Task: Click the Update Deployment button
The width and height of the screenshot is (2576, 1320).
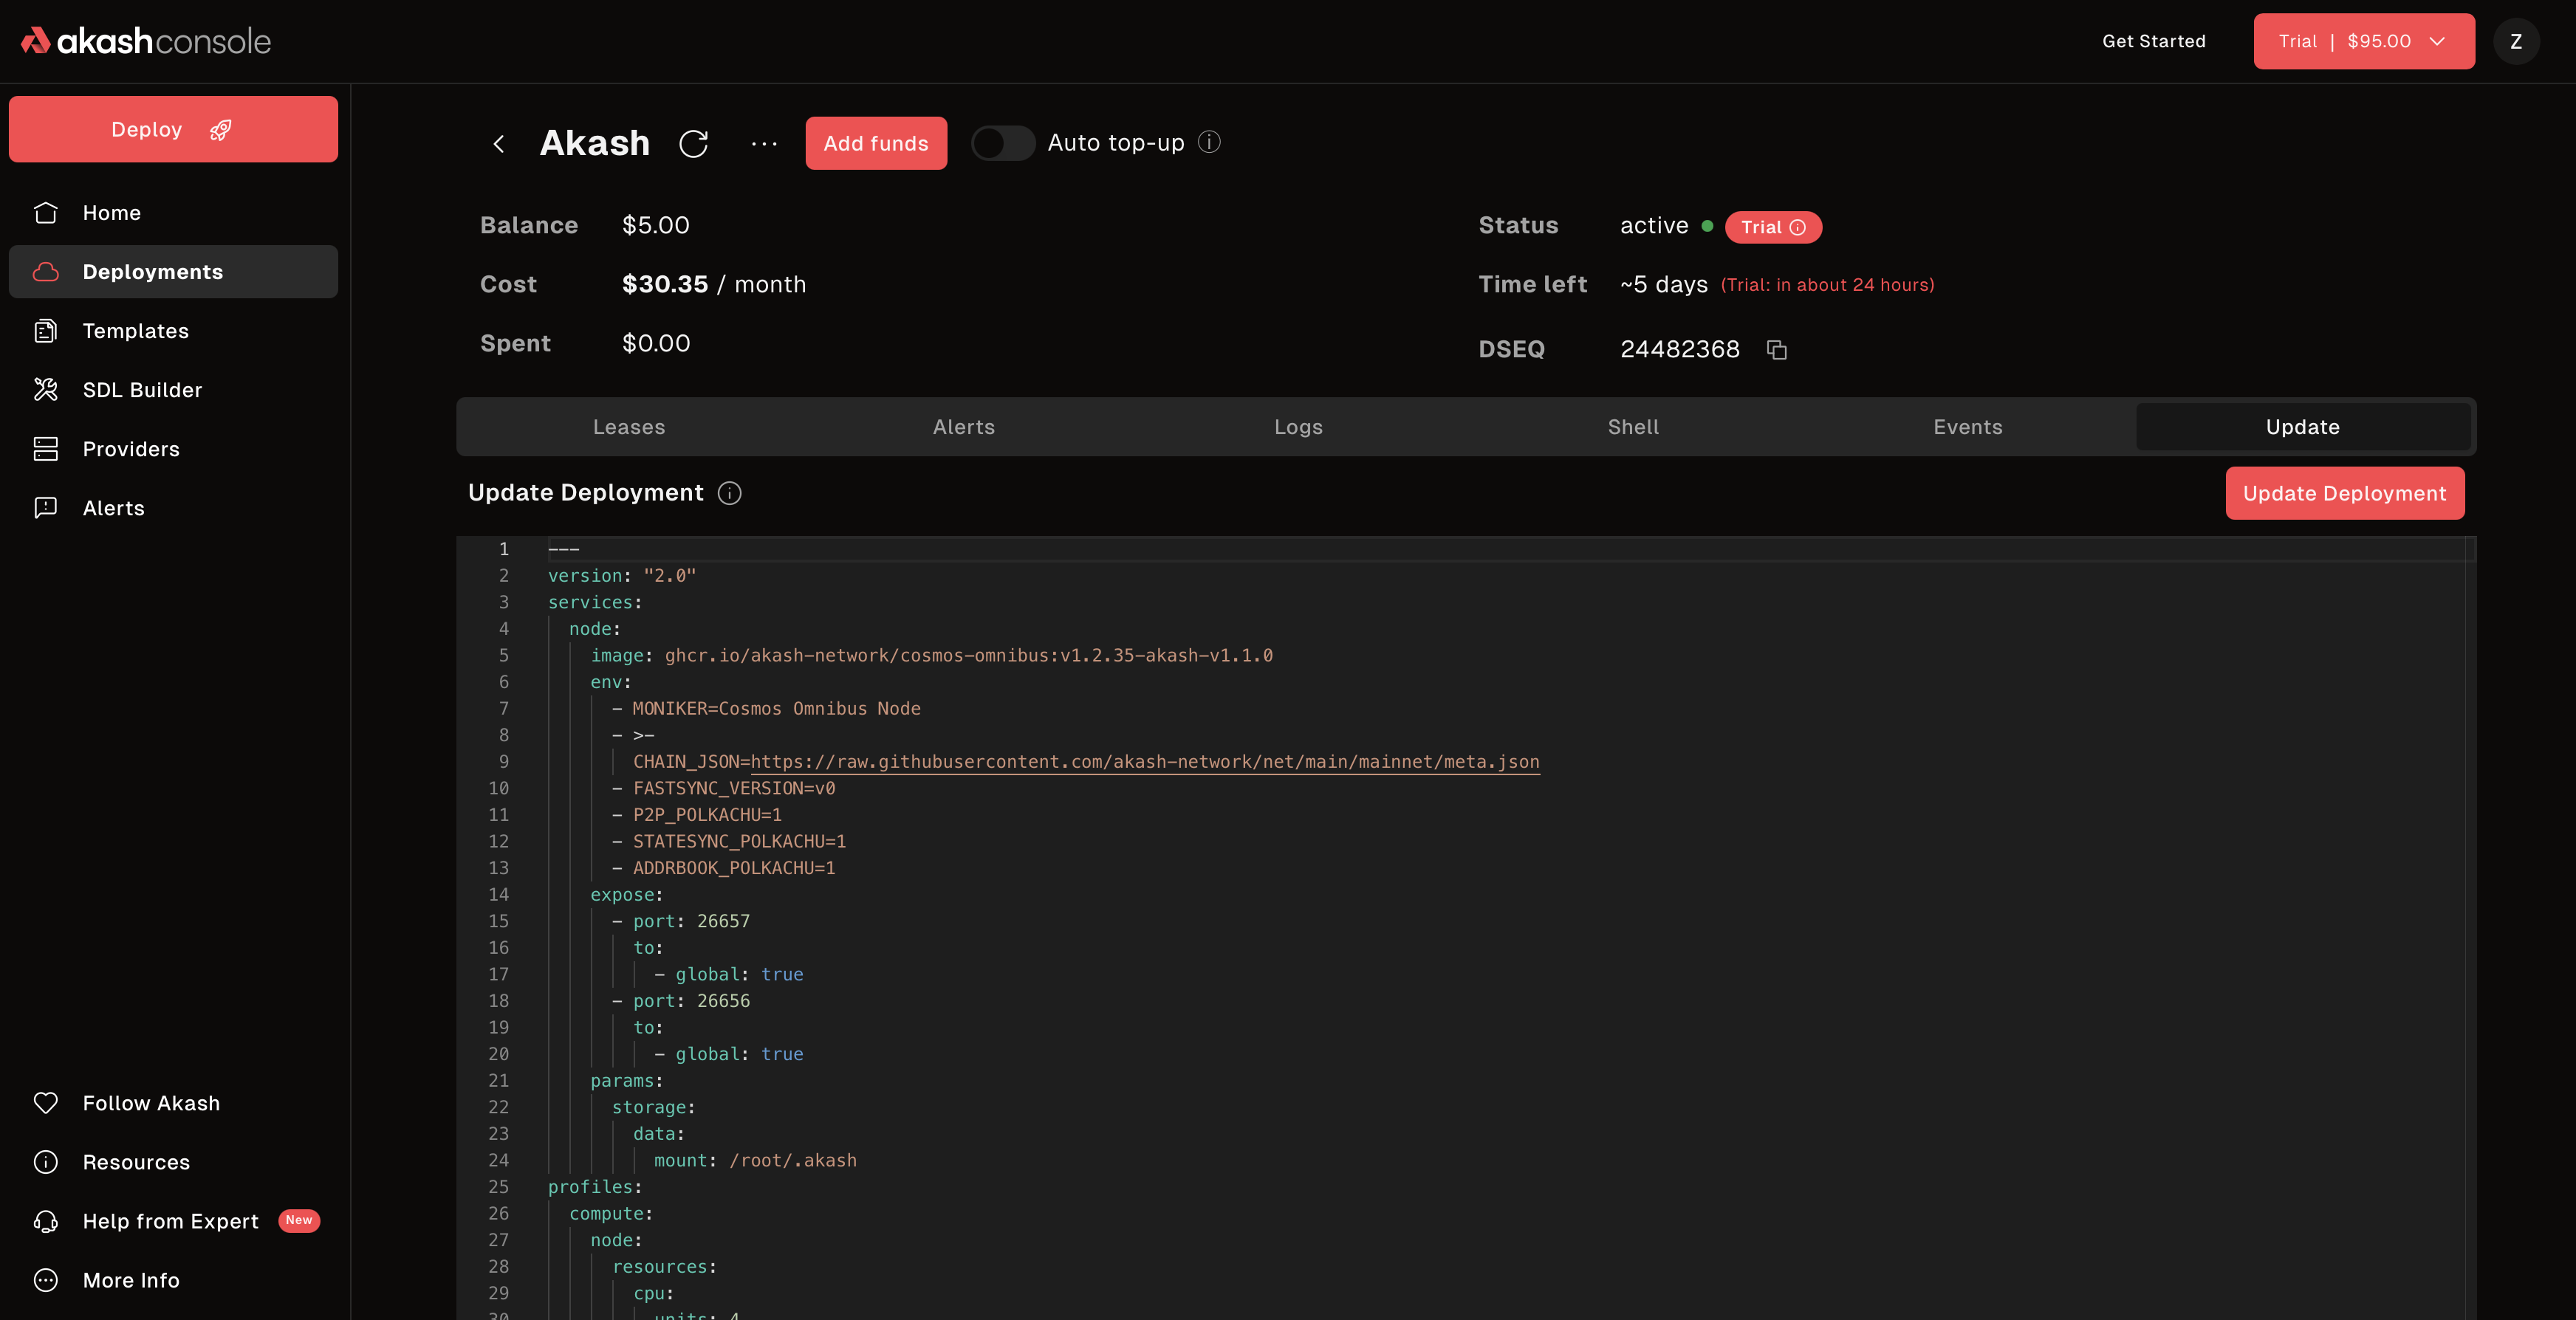Action: click(x=2345, y=493)
